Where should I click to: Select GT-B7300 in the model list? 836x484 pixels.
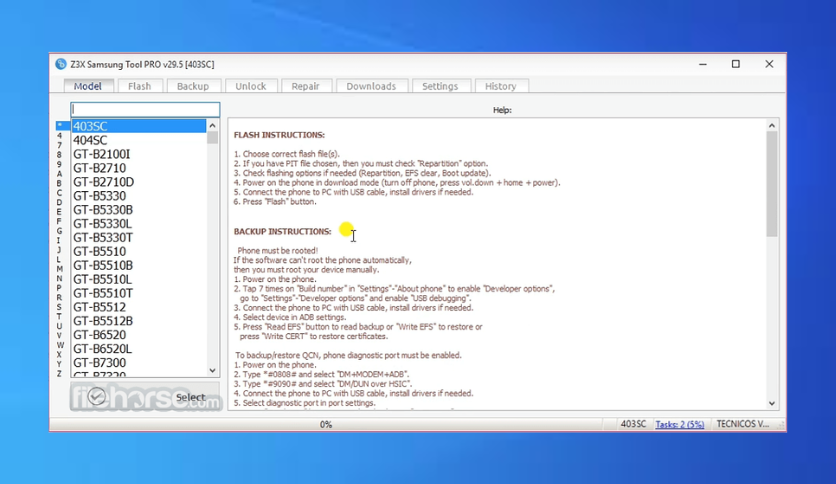pos(139,362)
